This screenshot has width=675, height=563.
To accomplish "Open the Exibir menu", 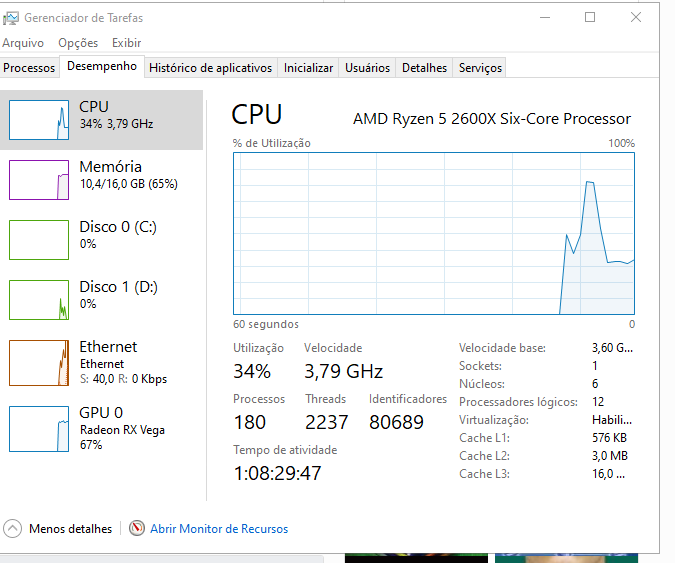I will pyautogui.click(x=127, y=43).
